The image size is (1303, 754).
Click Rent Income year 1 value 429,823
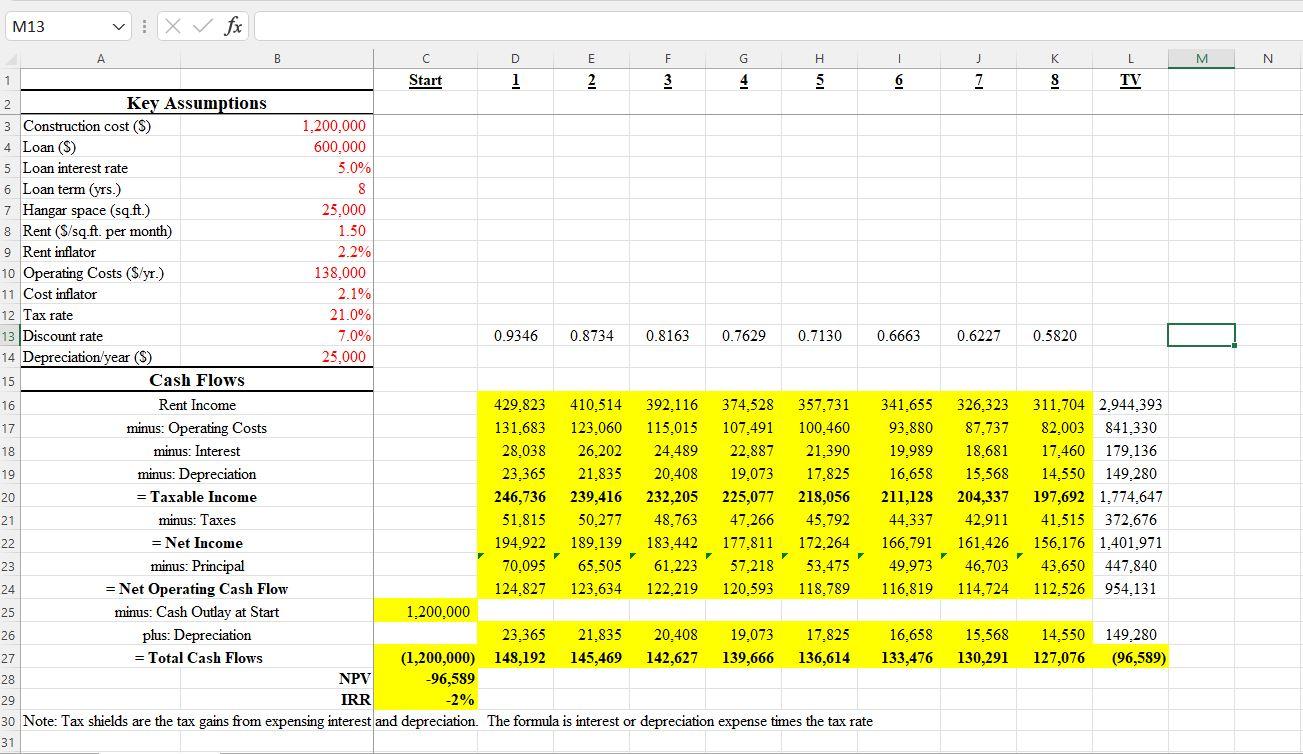pyautogui.click(x=520, y=405)
